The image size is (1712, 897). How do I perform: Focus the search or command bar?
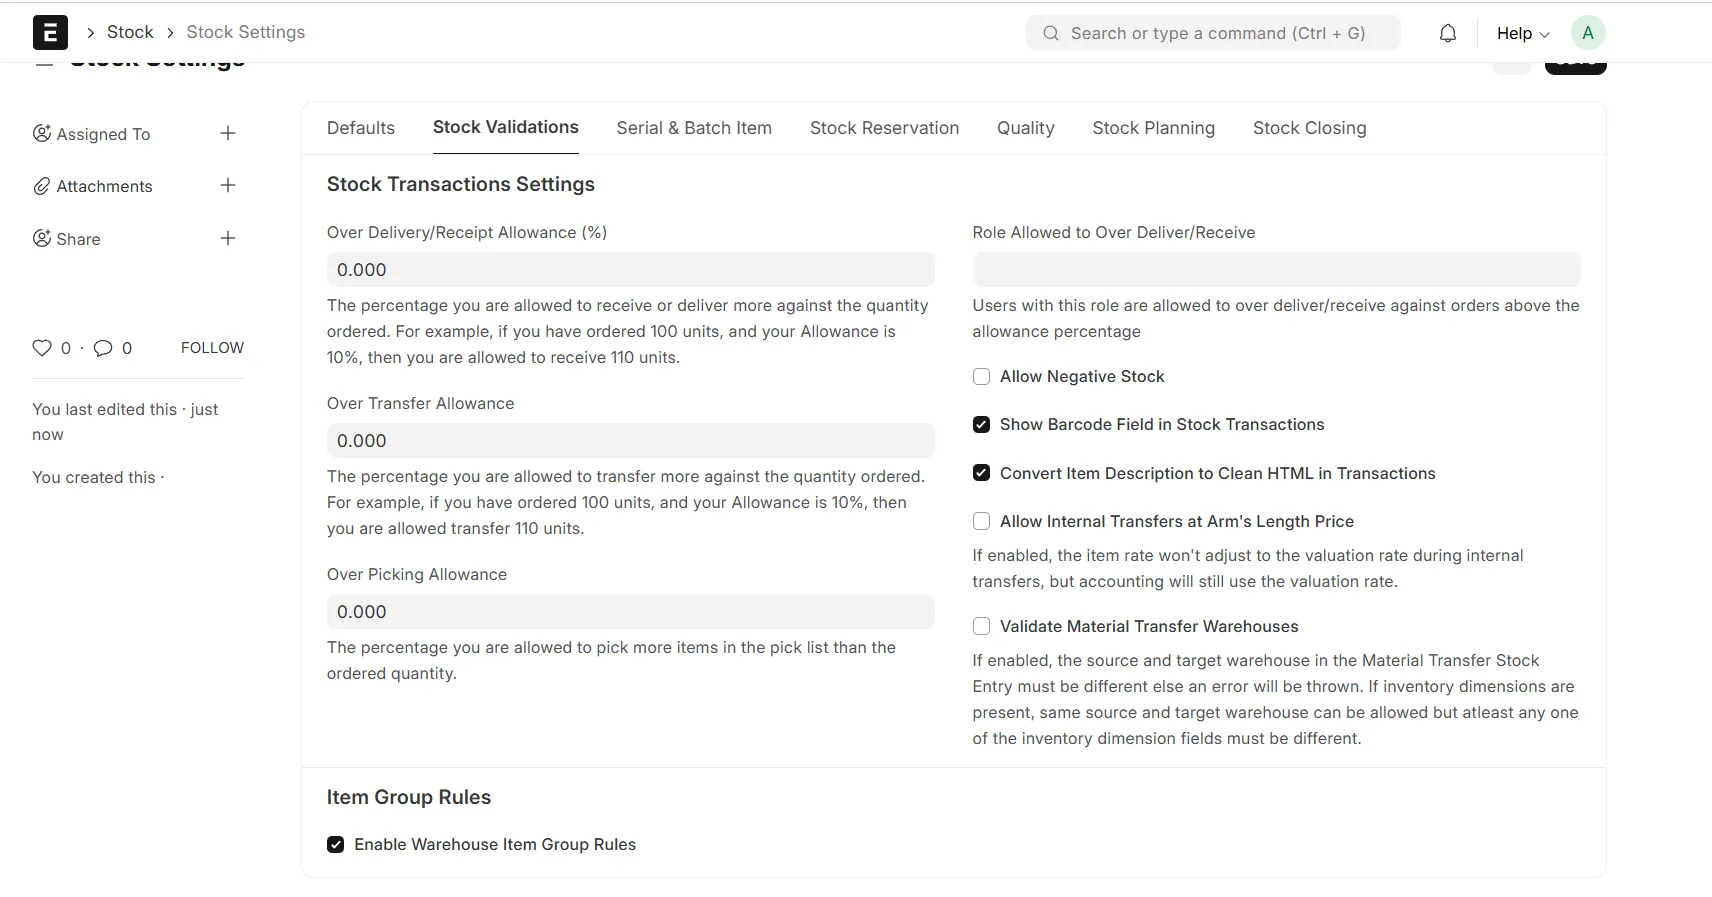pyautogui.click(x=1216, y=33)
